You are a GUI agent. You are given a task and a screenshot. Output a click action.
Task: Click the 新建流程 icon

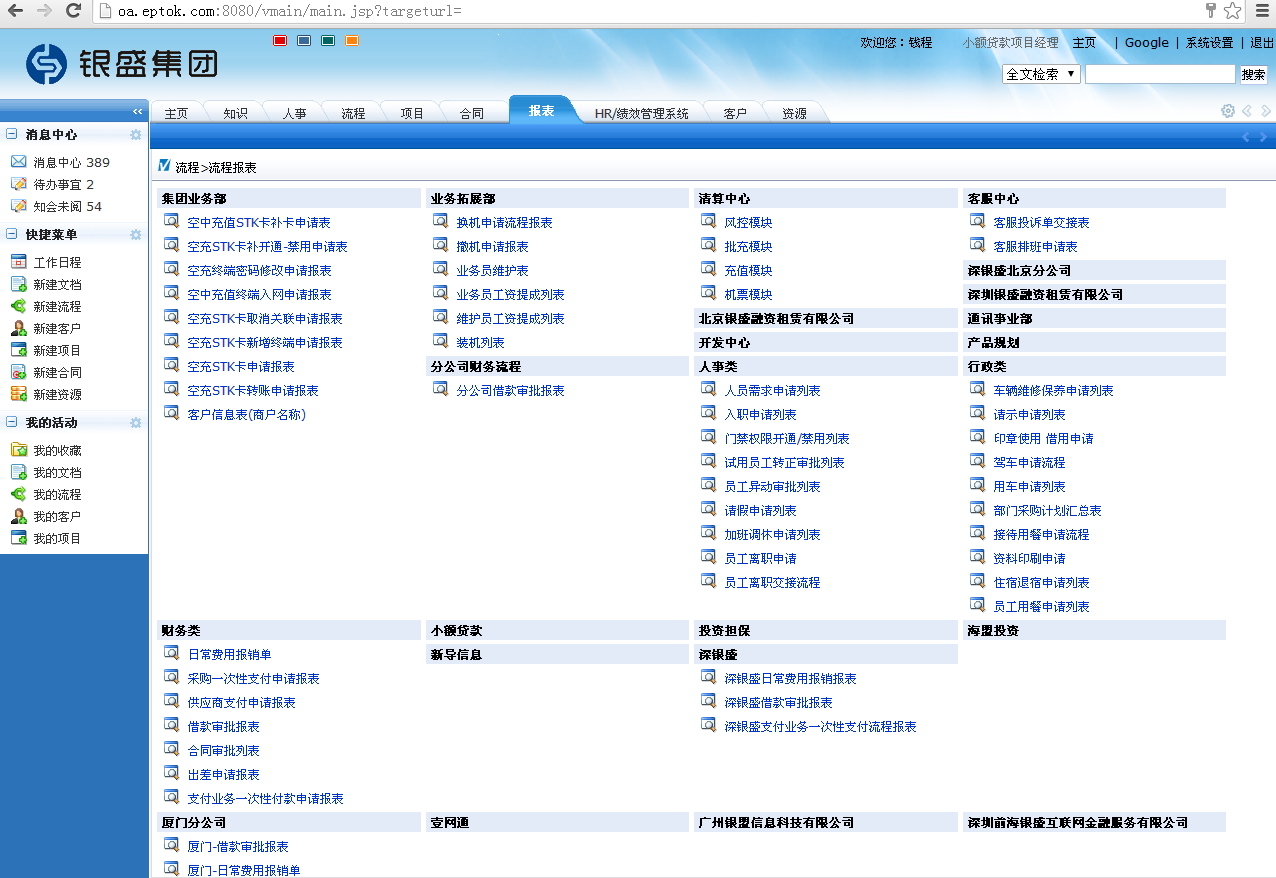point(18,306)
